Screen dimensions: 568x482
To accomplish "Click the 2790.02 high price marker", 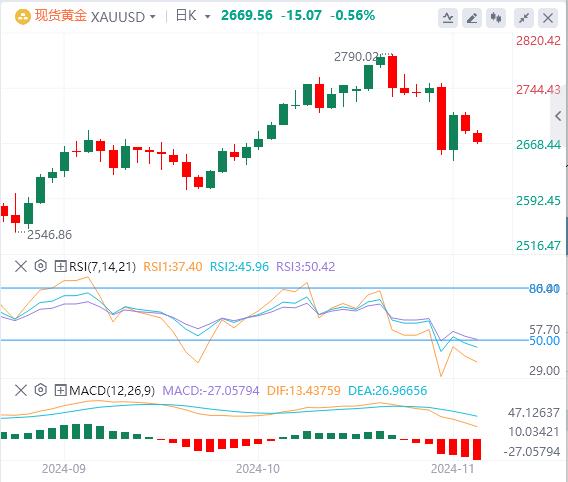I will 356,57.
